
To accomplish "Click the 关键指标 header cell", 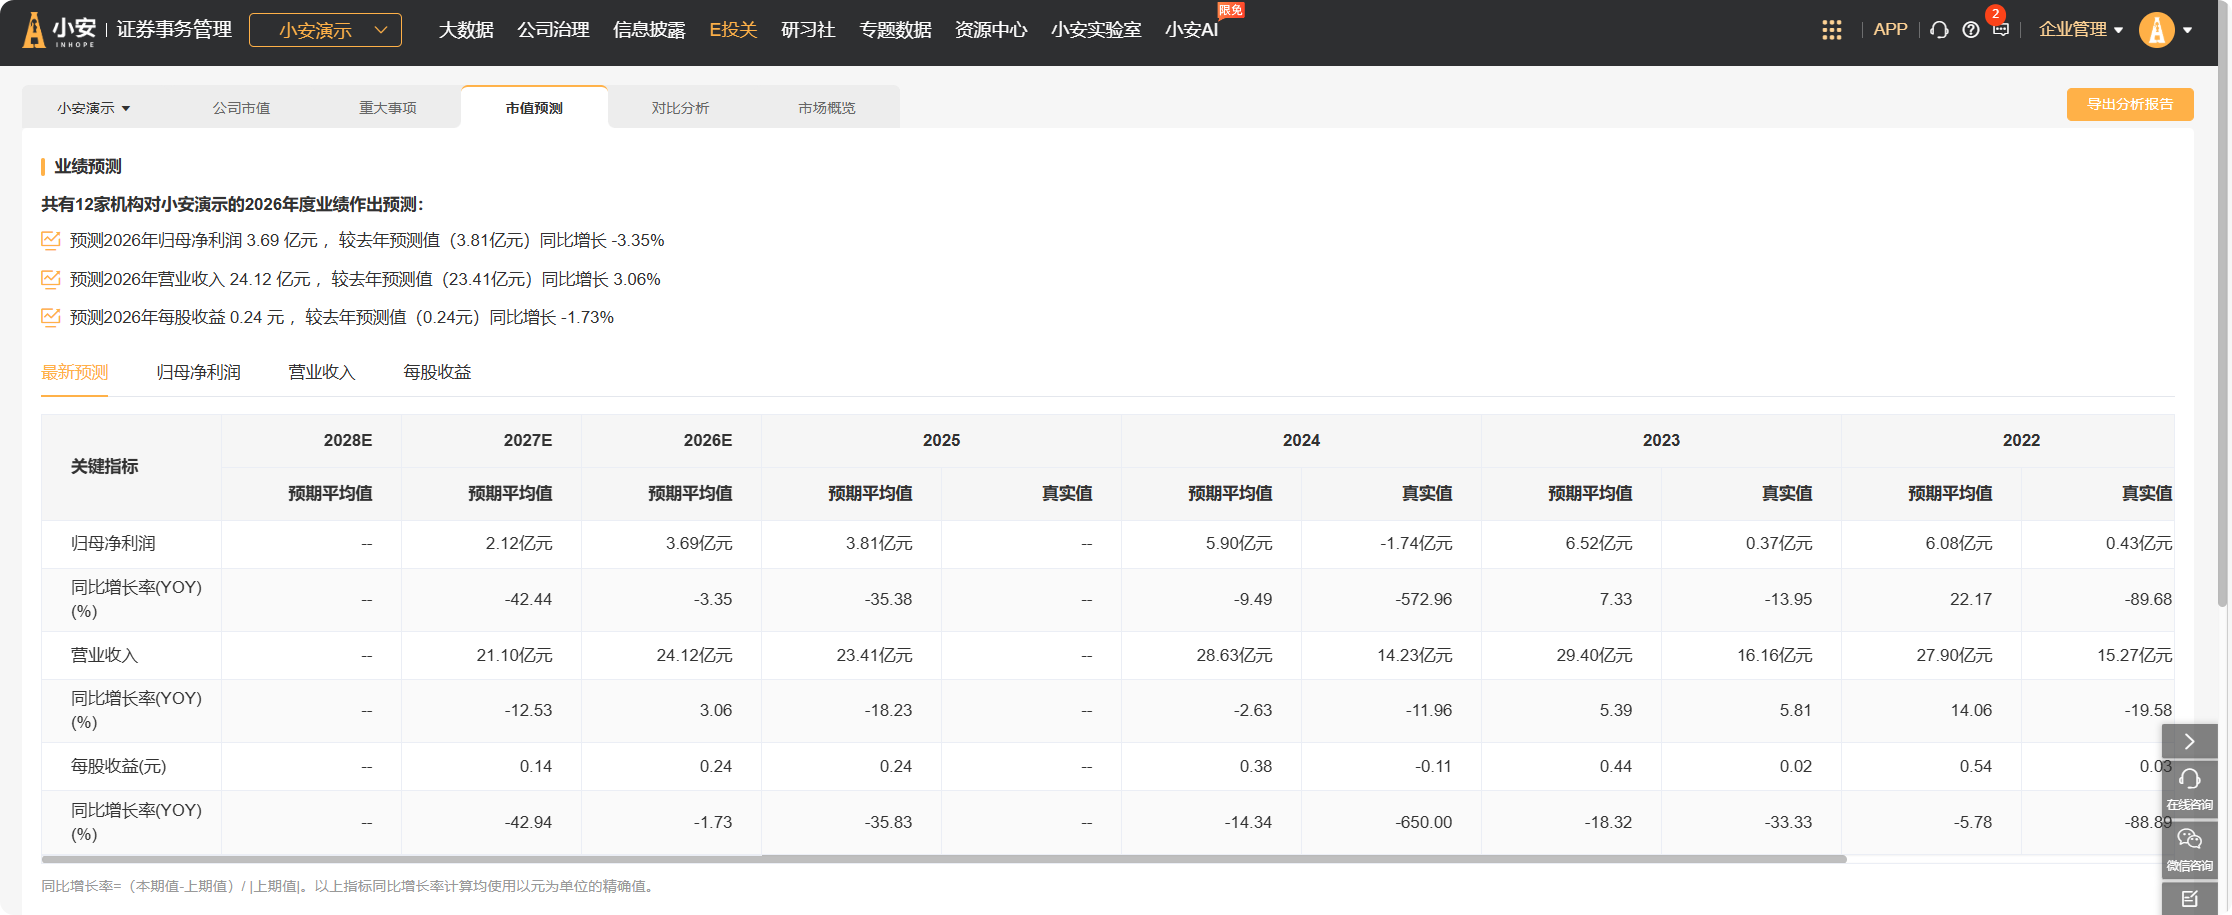I will click(131, 467).
